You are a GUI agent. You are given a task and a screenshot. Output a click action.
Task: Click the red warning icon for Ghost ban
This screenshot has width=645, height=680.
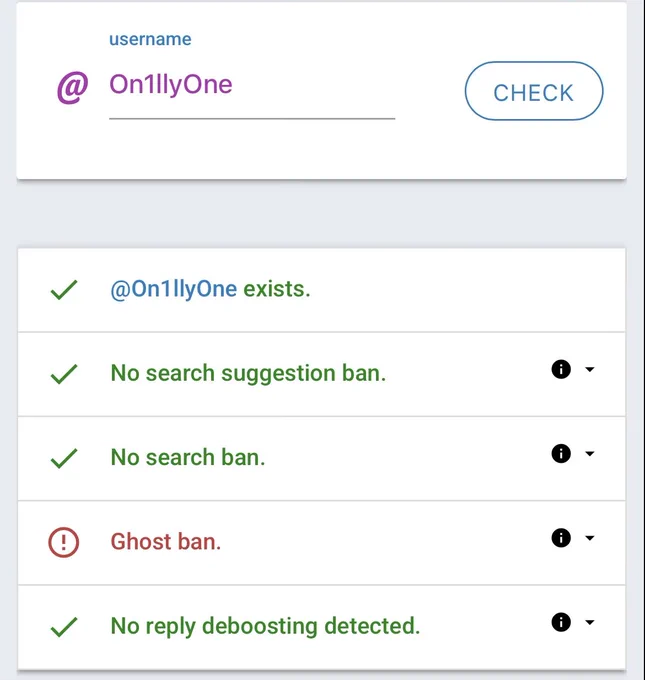63,542
